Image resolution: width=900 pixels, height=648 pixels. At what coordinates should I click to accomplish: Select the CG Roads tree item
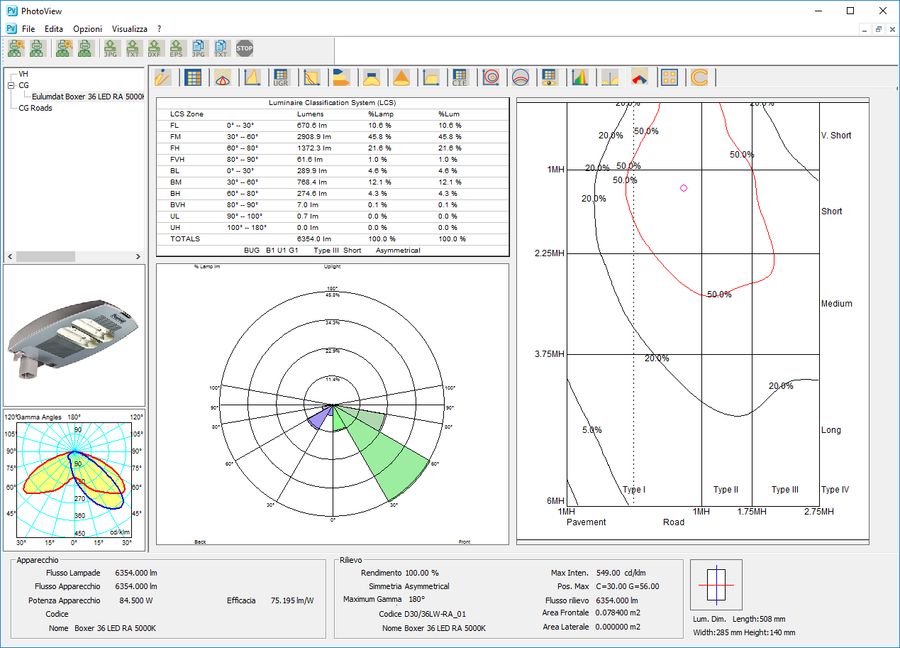click(x=35, y=108)
